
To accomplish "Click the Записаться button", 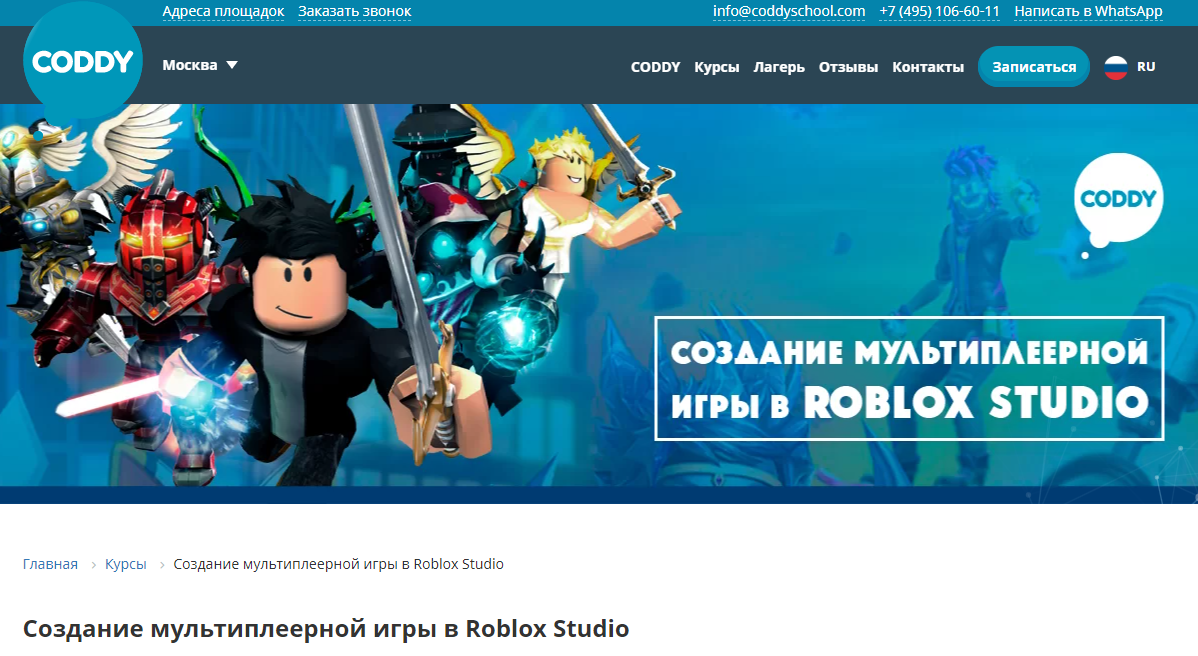I will pyautogui.click(x=1034, y=66).
